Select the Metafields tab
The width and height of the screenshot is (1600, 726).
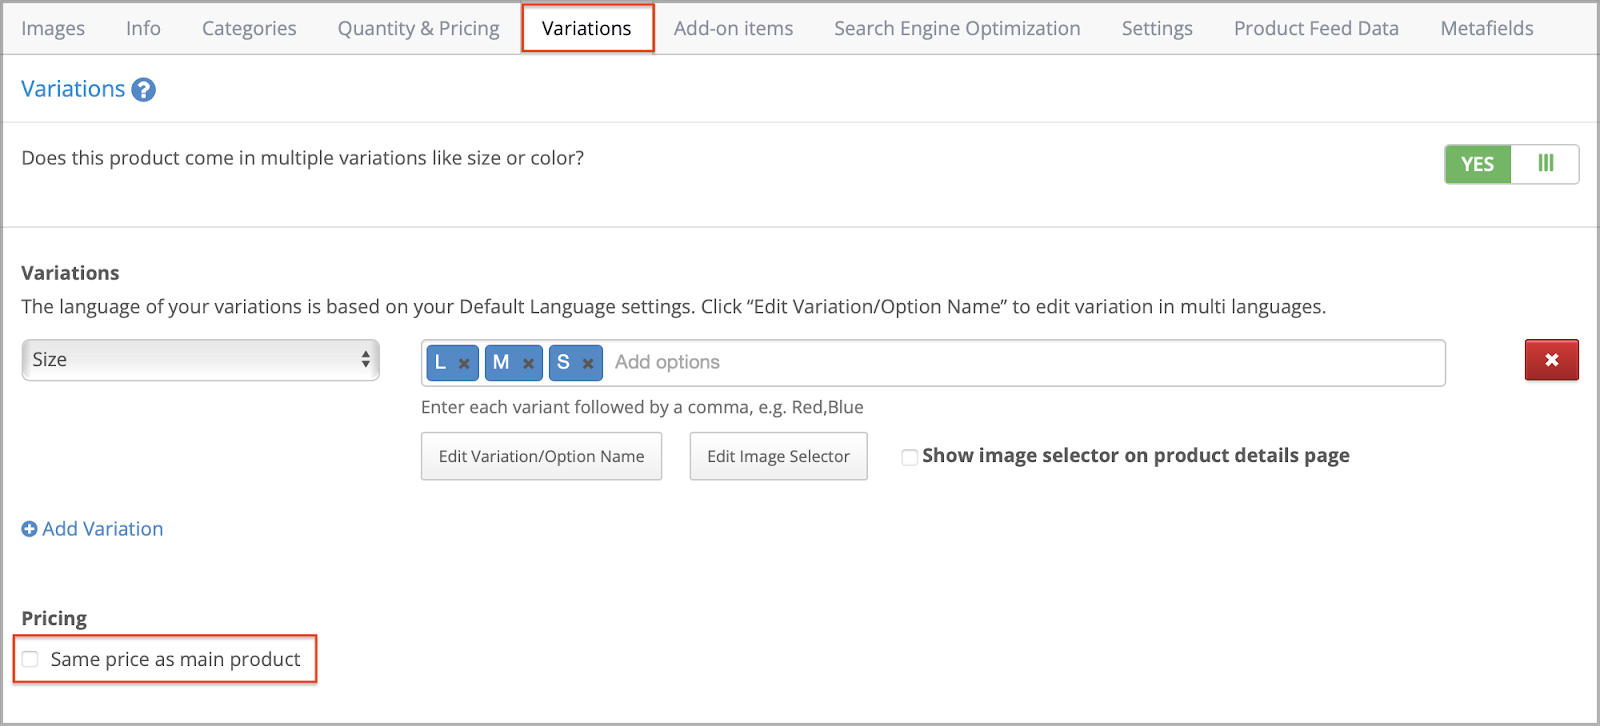tap(1487, 28)
